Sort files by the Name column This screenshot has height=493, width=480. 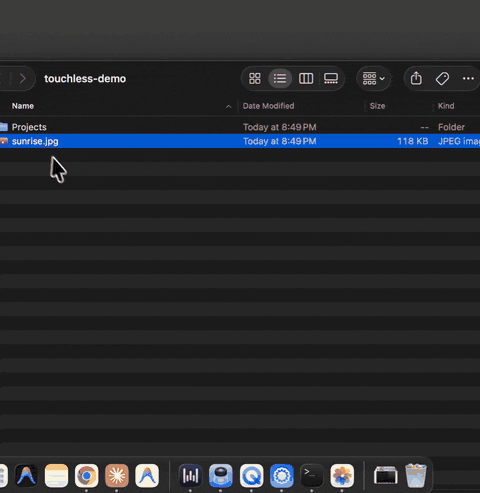click(x=23, y=106)
